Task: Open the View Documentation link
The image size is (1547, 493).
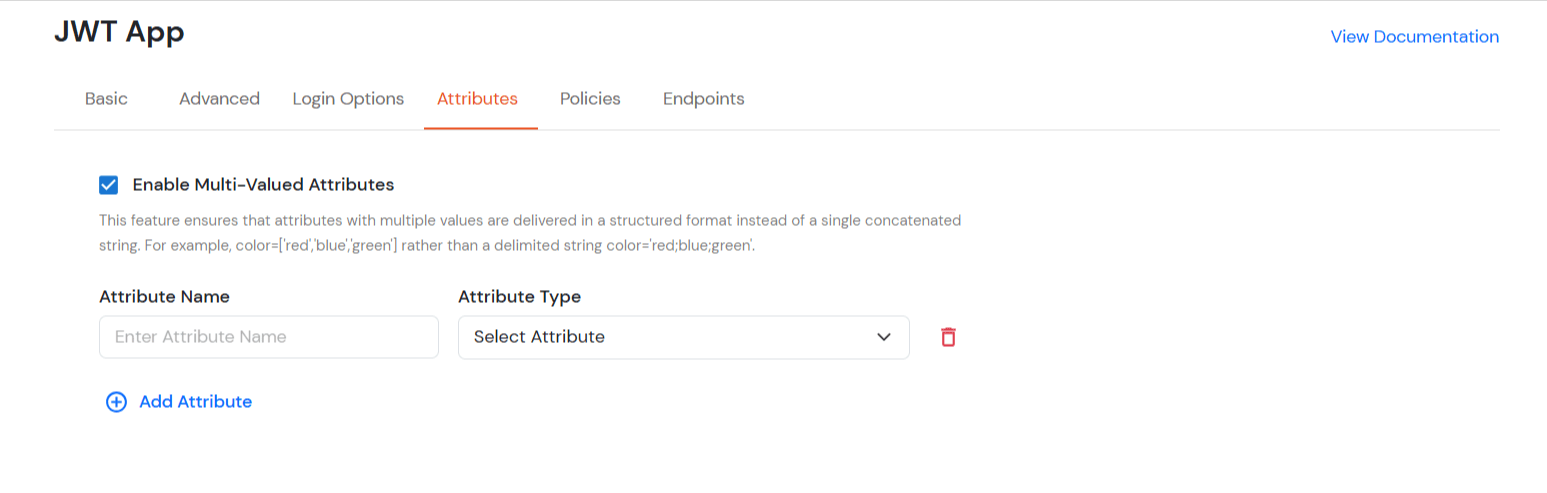Action: [1414, 37]
